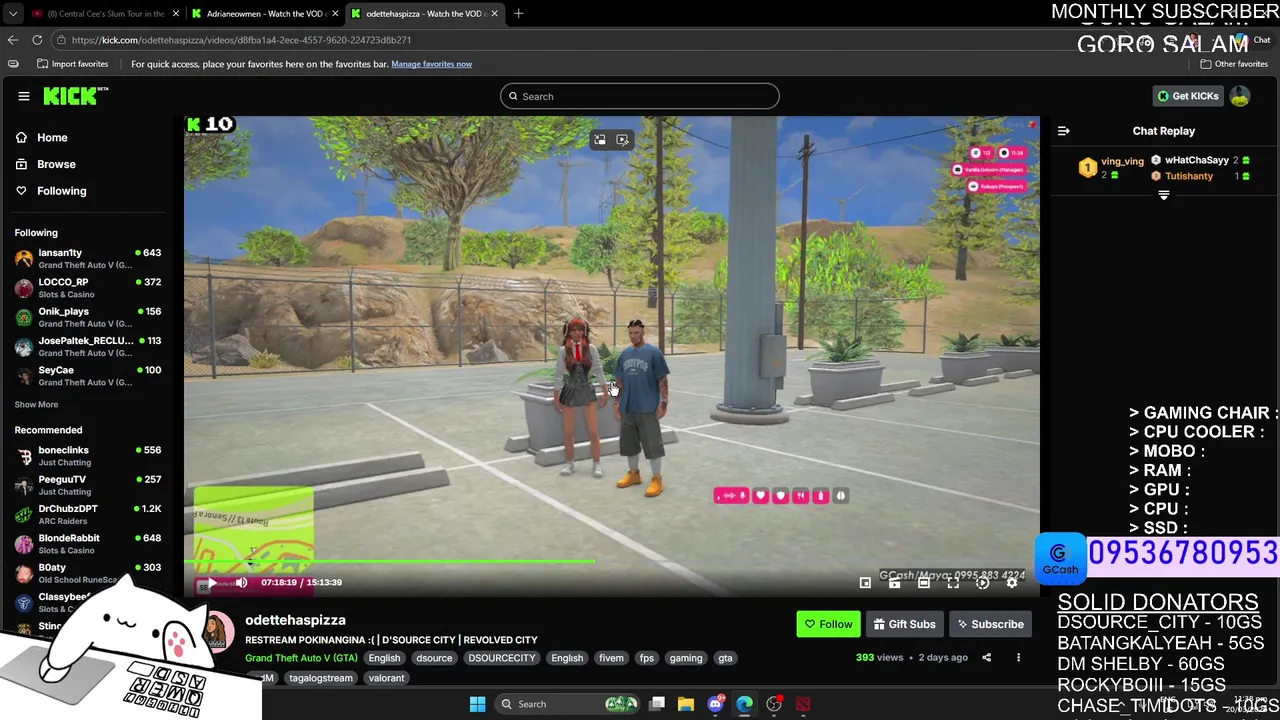The height and width of the screenshot is (720, 1280).
Task: Switch to the Adrianeowmen VOD tab
Action: 263,14
